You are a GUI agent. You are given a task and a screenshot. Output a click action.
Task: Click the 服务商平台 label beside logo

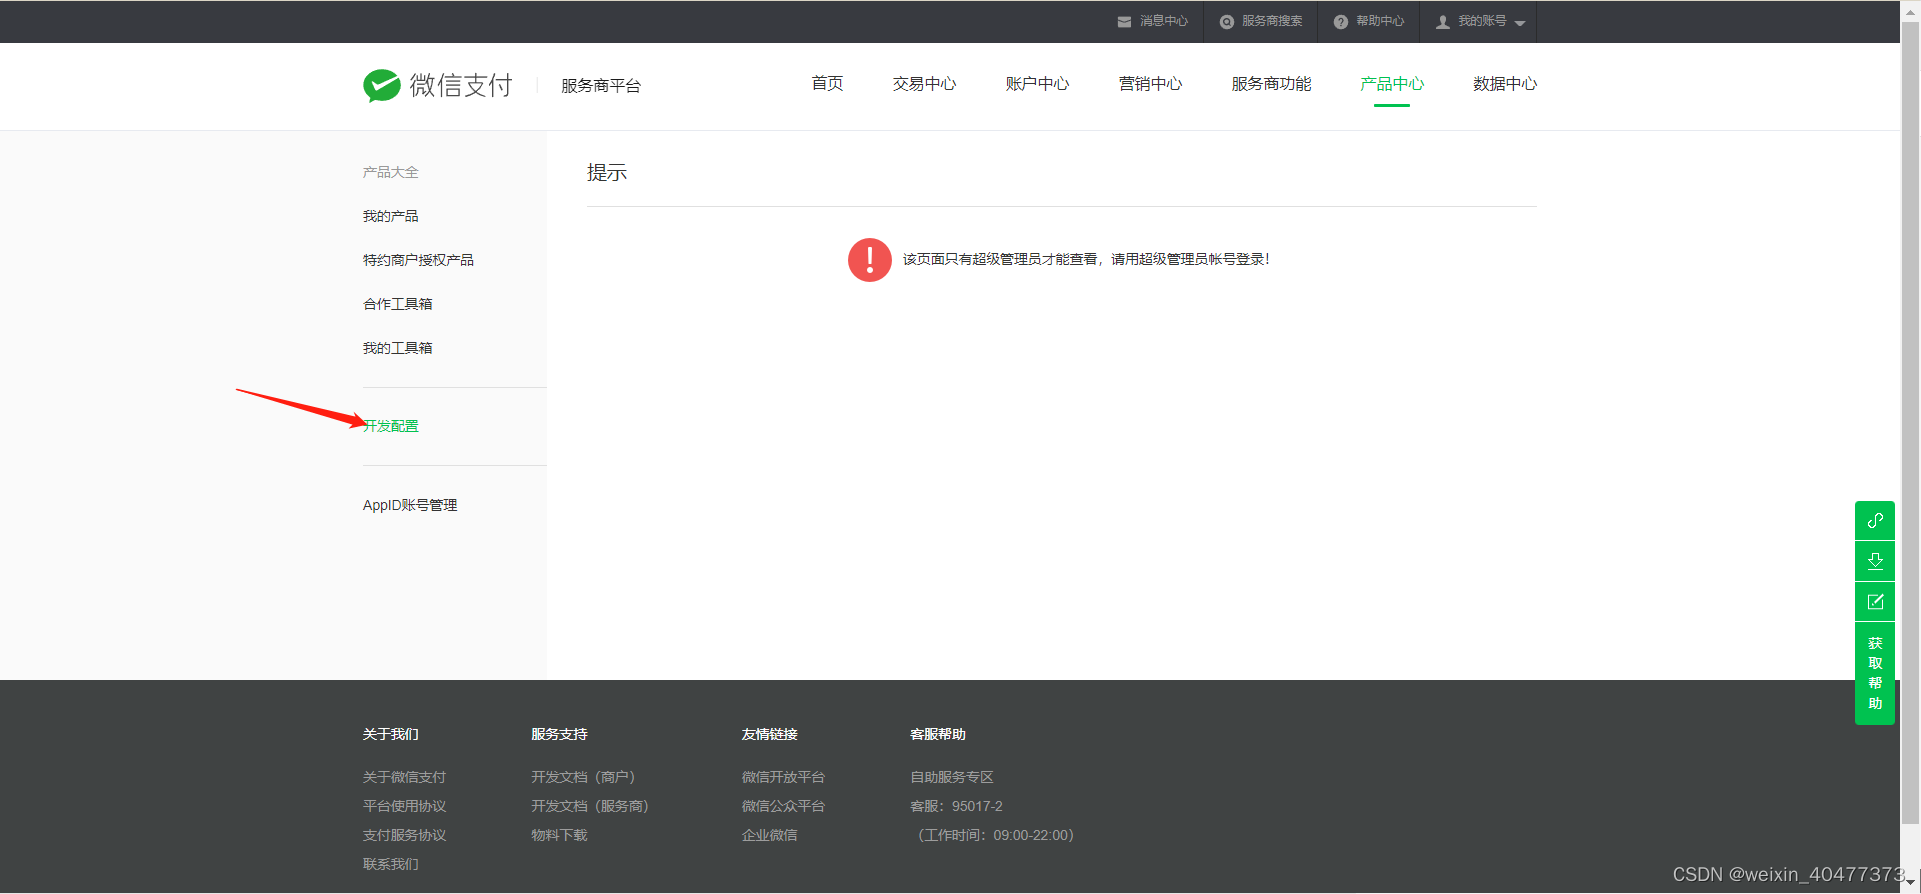601,86
